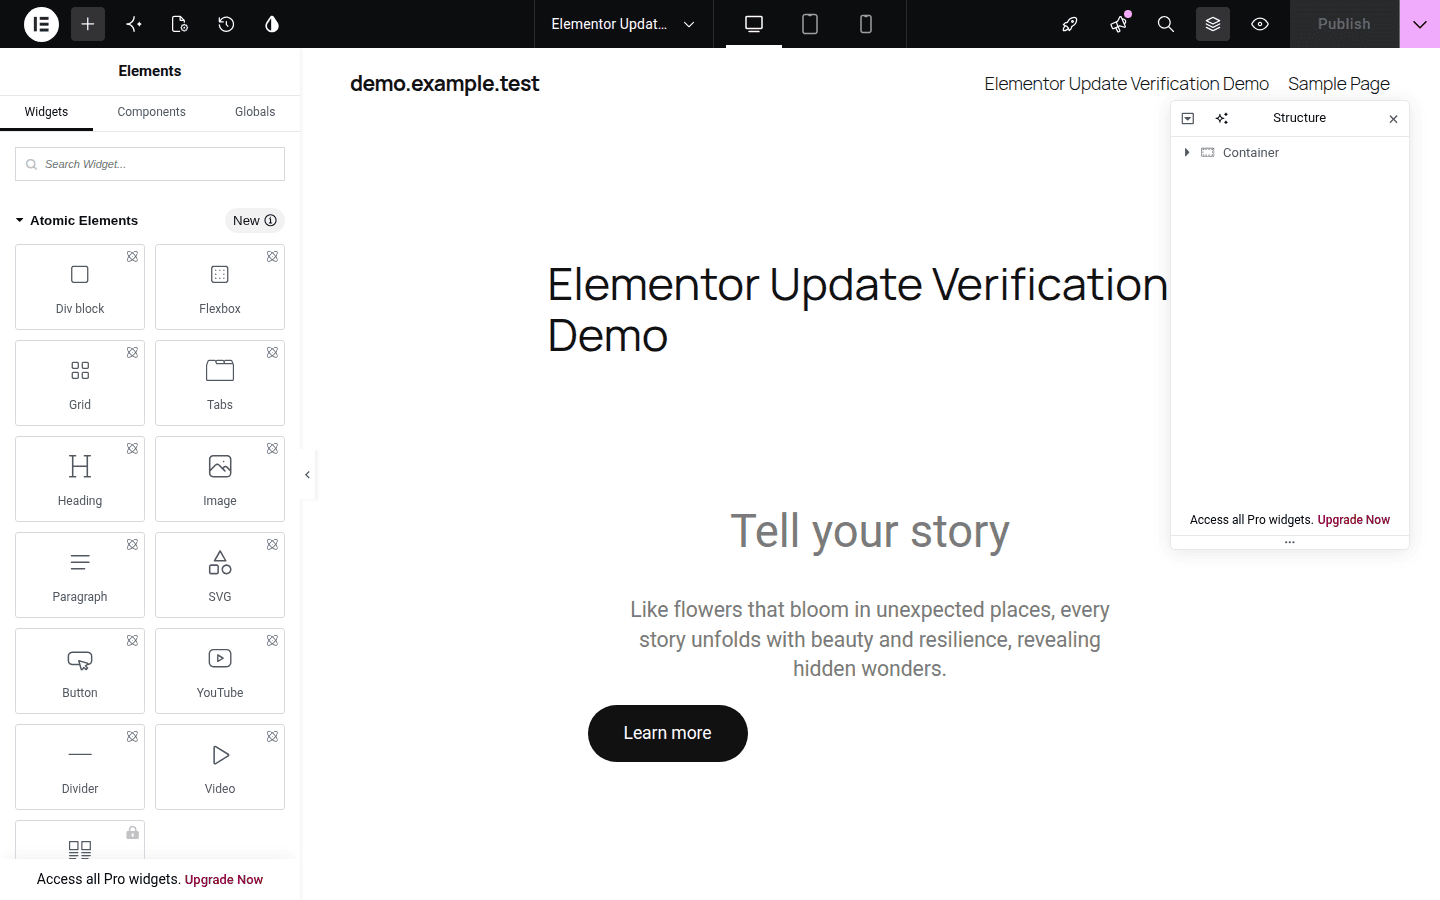
Task: Expand the Container item in Structure
Action: click(x=1187, y=152)
